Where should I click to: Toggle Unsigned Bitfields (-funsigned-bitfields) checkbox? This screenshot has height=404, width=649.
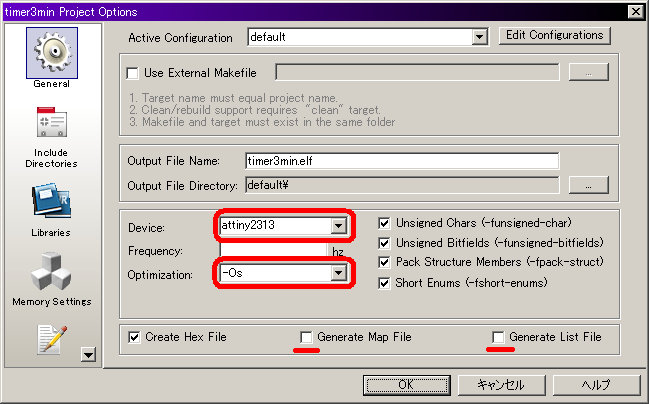click(384, 243)
